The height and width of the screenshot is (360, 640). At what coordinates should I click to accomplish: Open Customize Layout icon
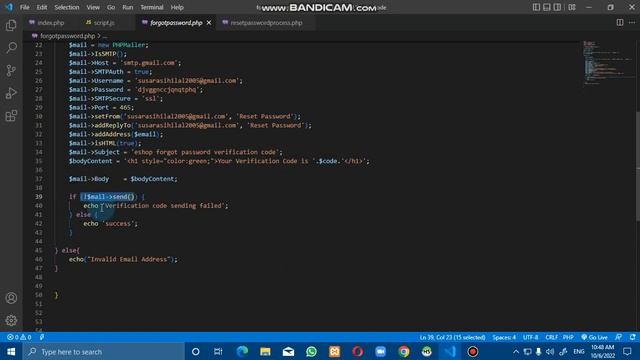point(572,7)
